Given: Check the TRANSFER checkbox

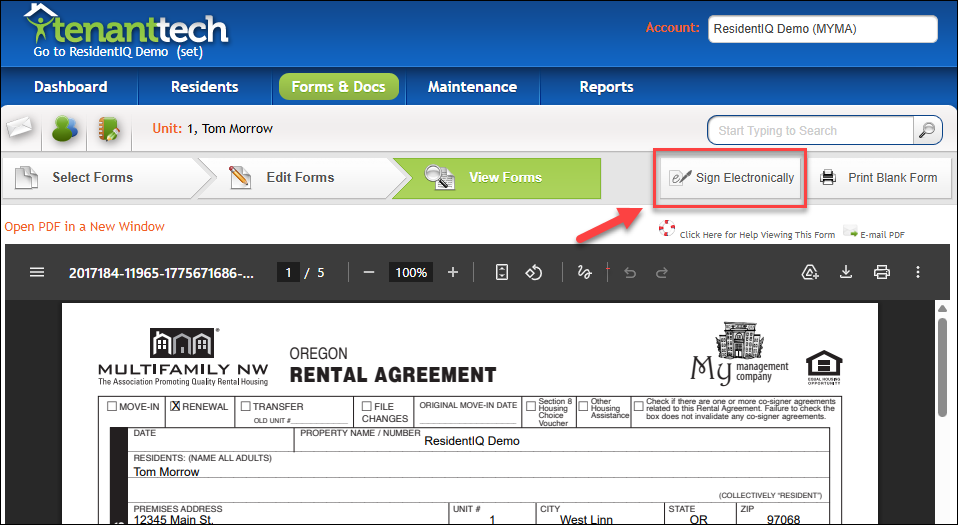Looking at the screenshot, I should (246, 406).
